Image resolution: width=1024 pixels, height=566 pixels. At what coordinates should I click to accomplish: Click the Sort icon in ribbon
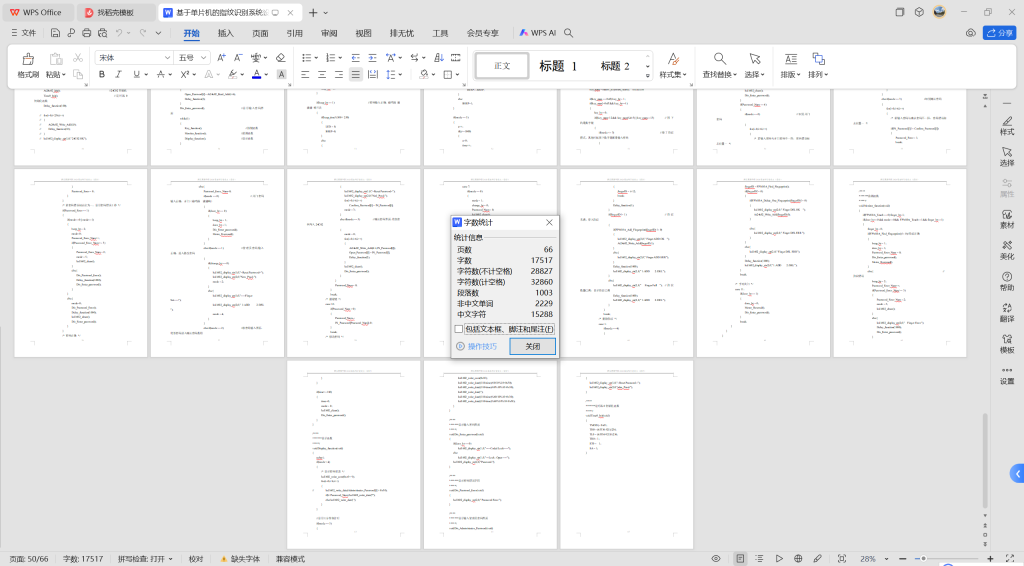439,57
